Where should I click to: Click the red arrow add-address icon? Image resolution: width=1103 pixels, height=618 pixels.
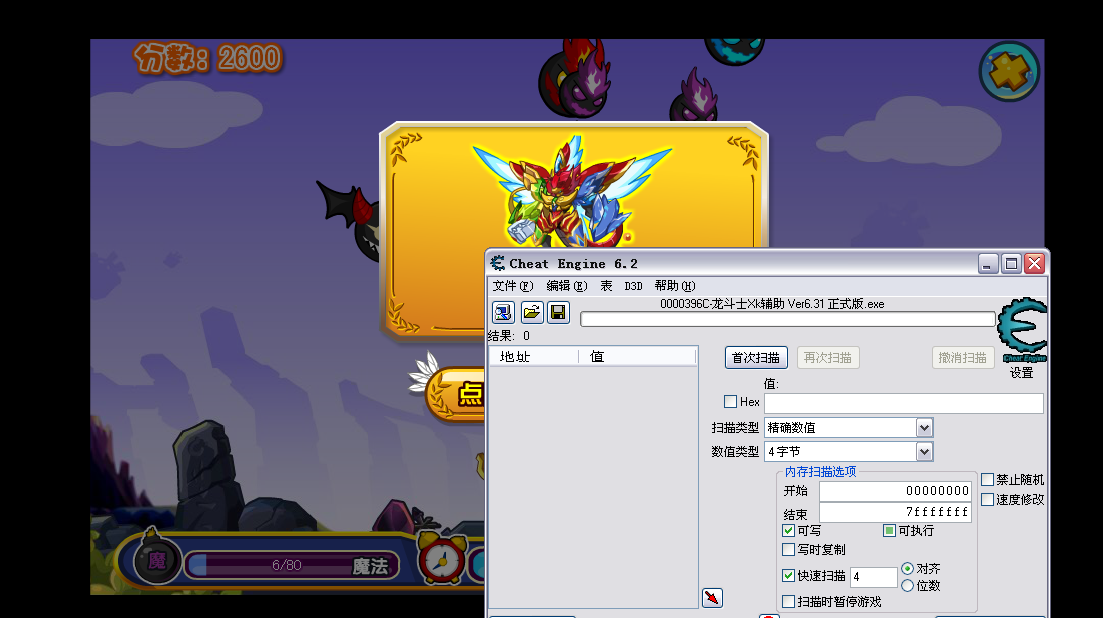click(x=713, y=598)
